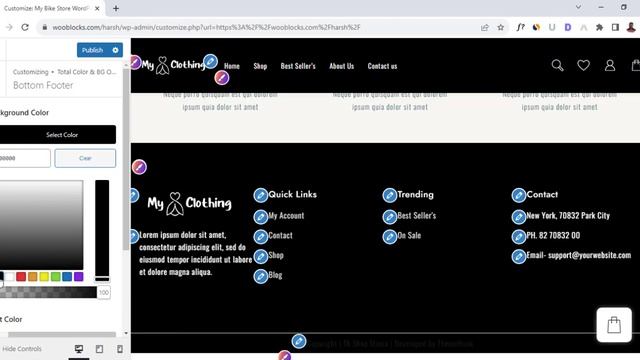Focus the hex color input field
This screenshot has height=360, width=640.
(25, 158)
